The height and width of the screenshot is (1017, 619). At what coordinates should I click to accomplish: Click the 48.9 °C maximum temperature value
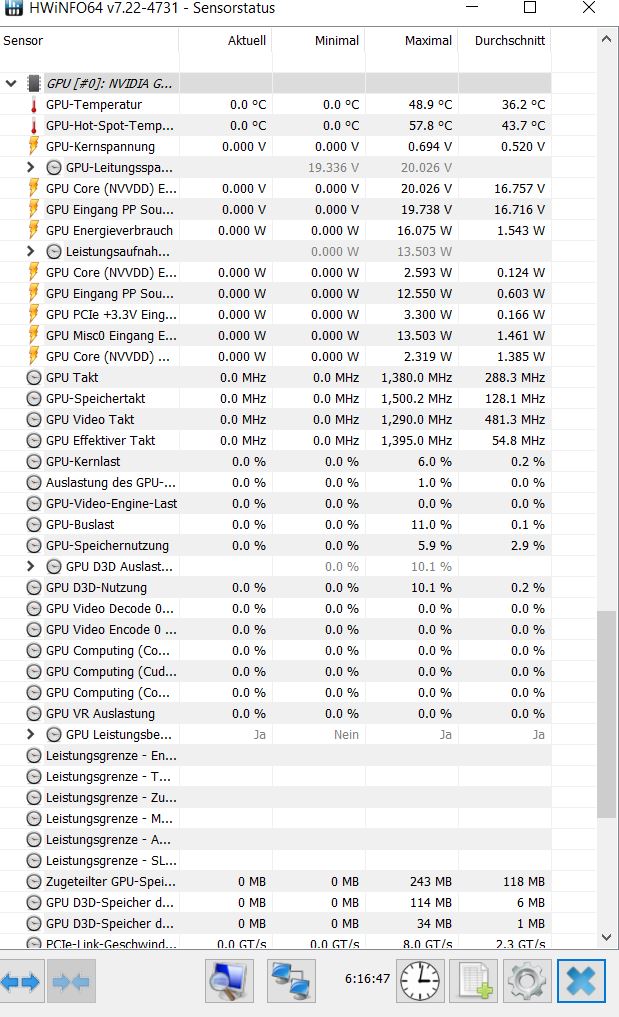pos(430,104)
